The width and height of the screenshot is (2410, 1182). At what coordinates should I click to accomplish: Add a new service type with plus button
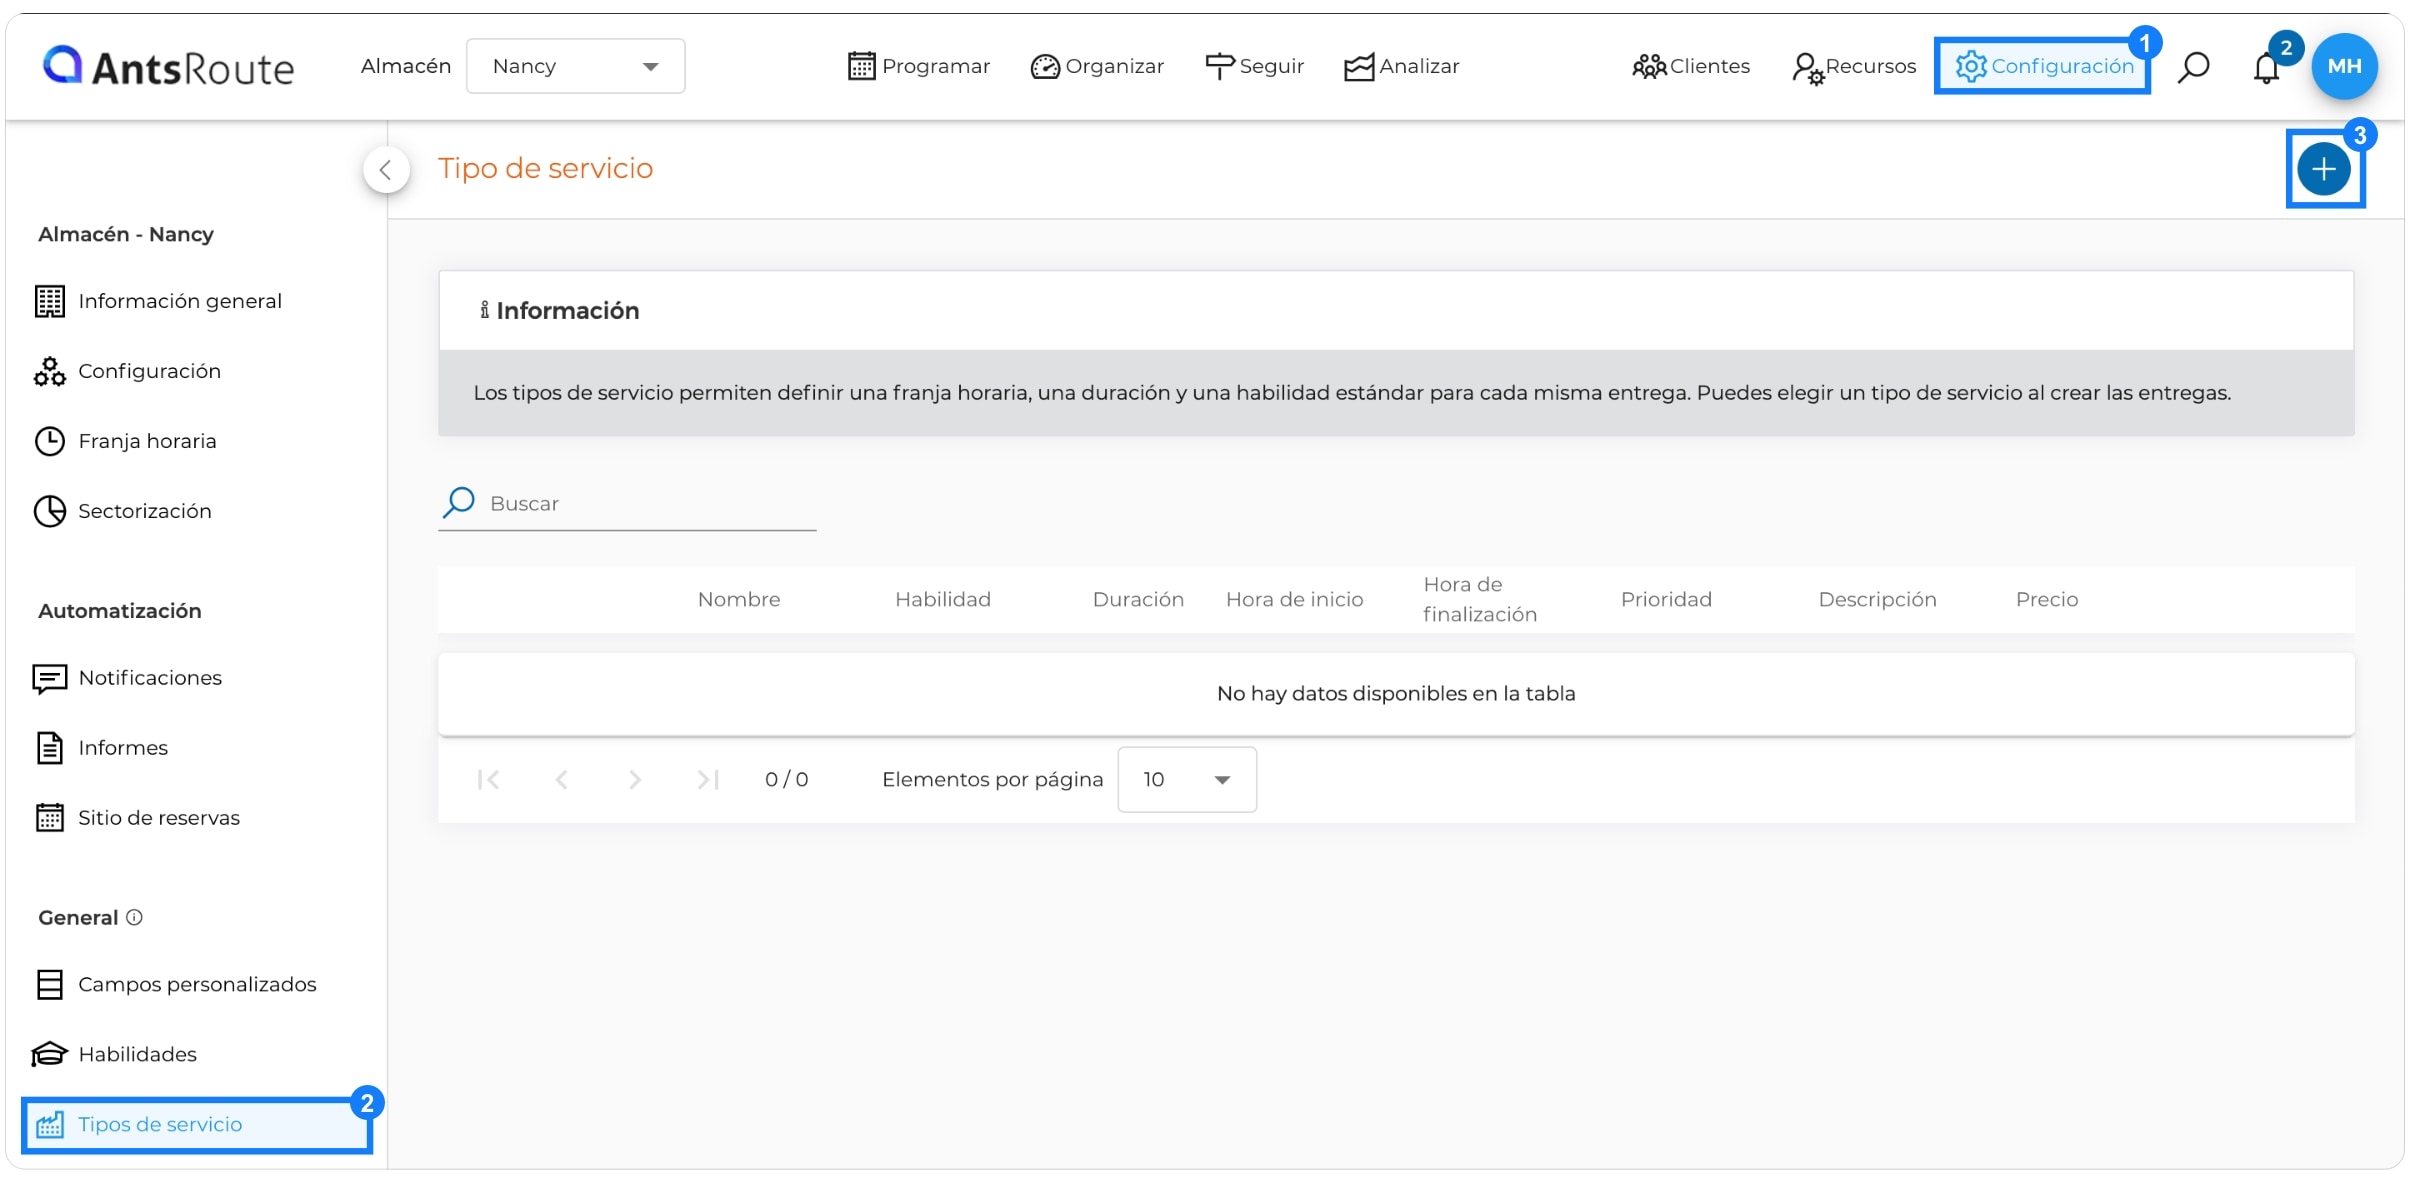[2324, 169]
